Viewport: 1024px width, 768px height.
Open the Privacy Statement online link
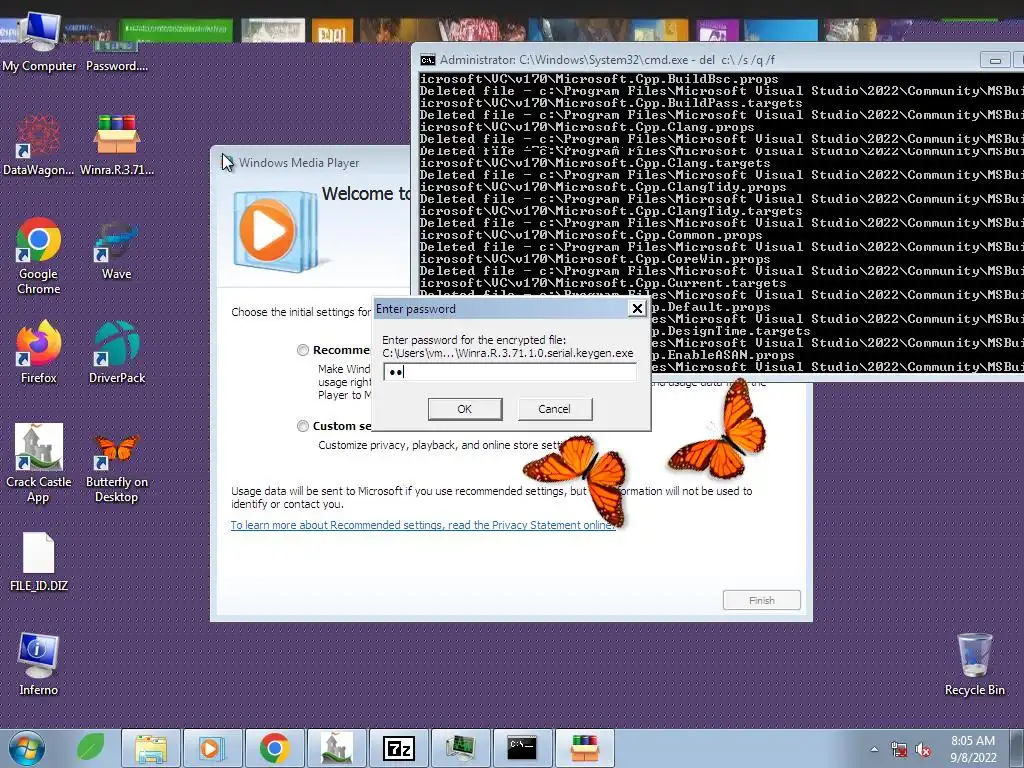[423, 525]
